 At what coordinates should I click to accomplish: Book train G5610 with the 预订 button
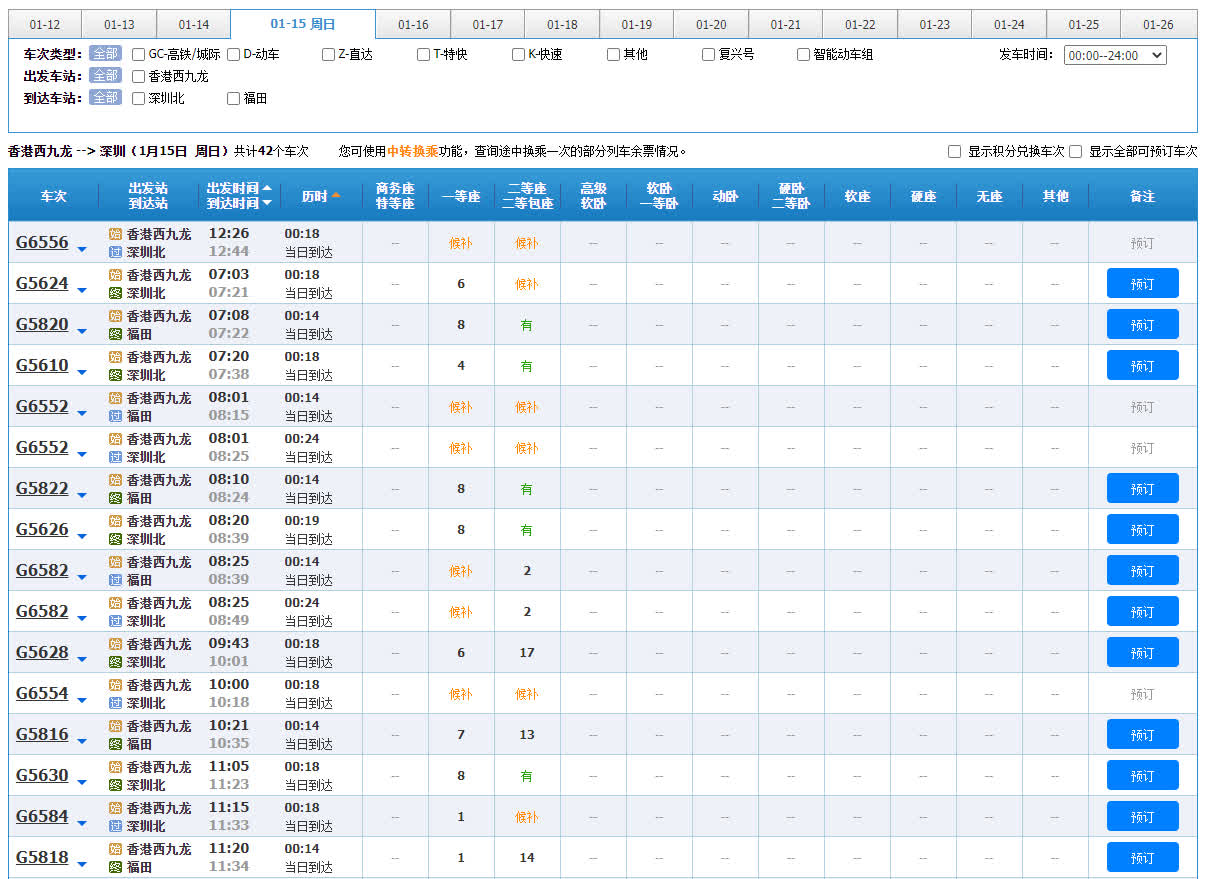click(x=1142, y=366)
